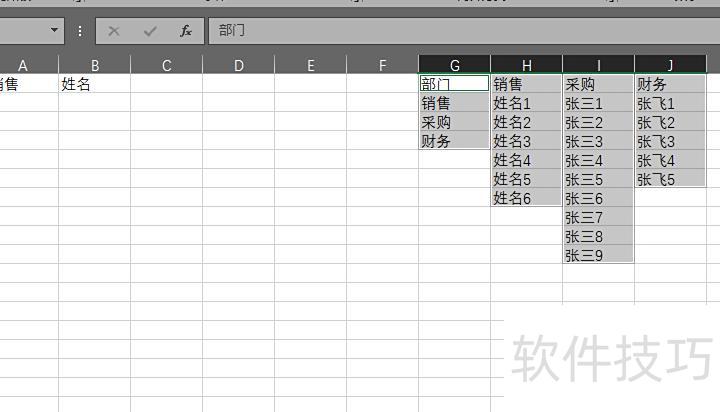The height and width of the screenshot is (412, 720).
Task: Click cell B1 containing 姓名
Action: point(95,84)
